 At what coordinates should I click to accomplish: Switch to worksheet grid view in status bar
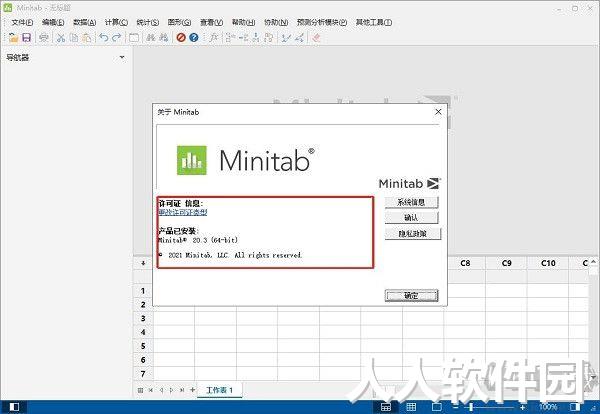411,407
